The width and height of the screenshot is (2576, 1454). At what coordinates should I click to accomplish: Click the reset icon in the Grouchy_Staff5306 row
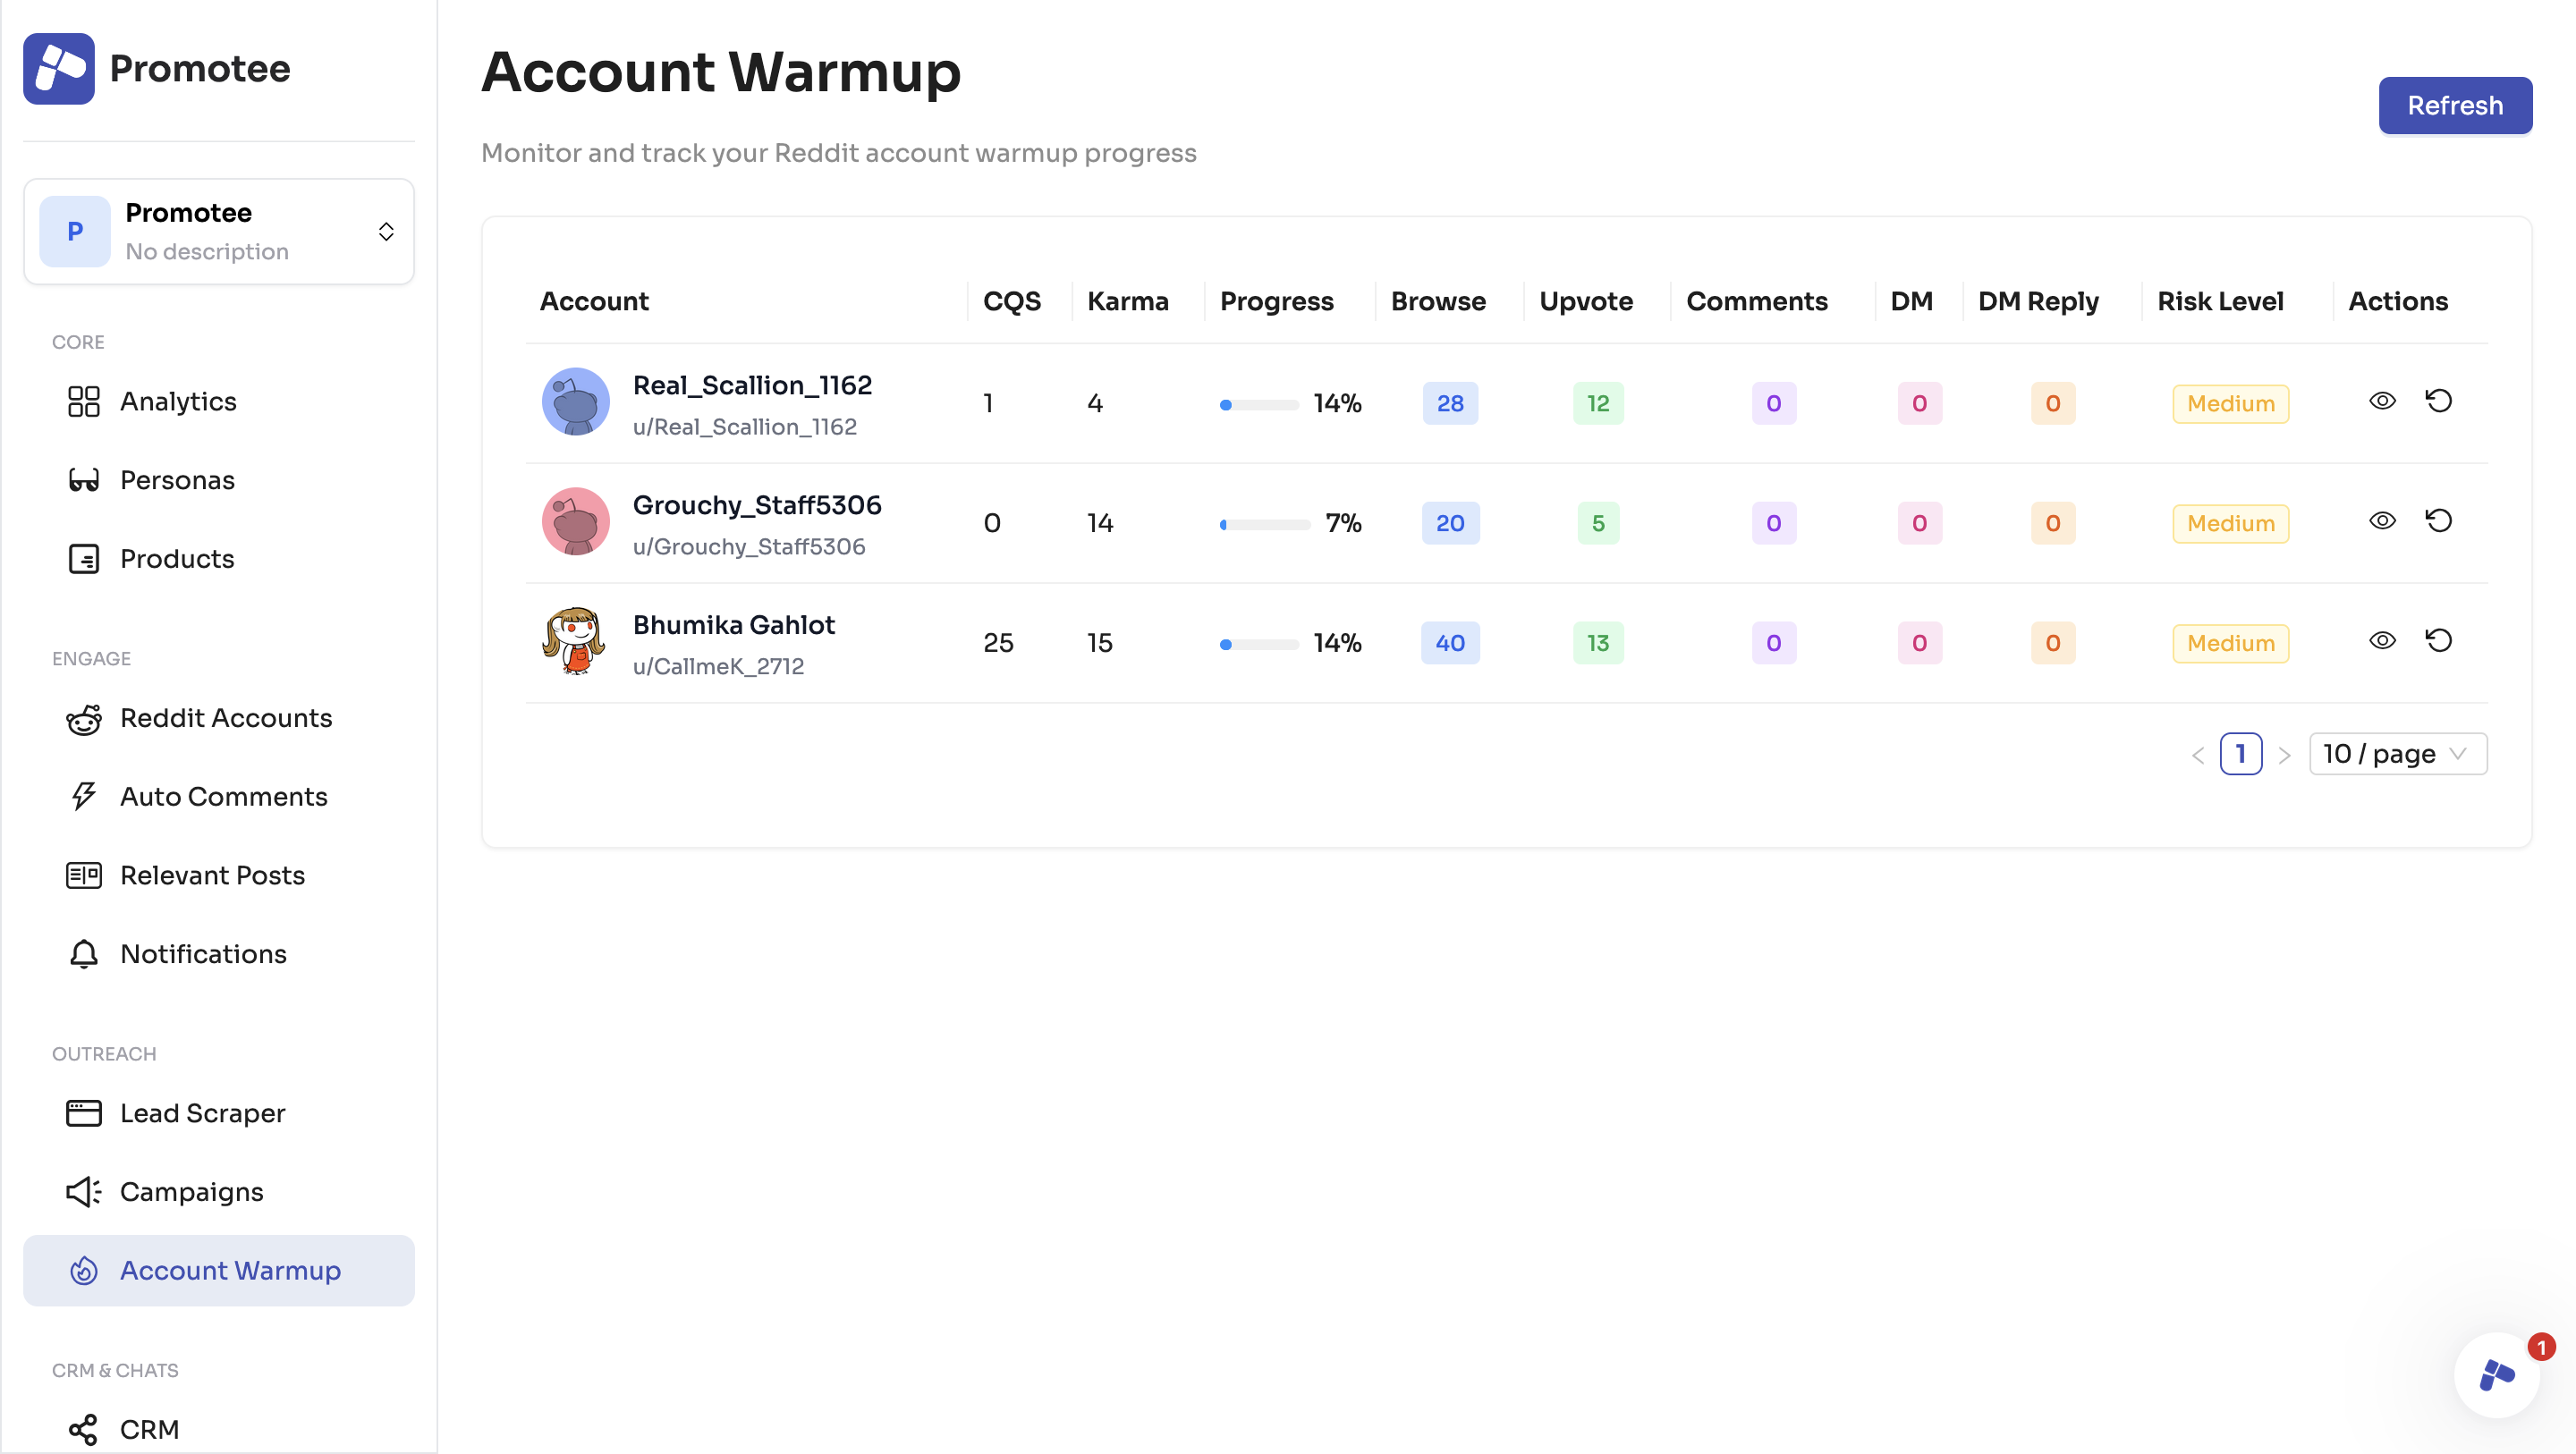[x=2439, y=521]
